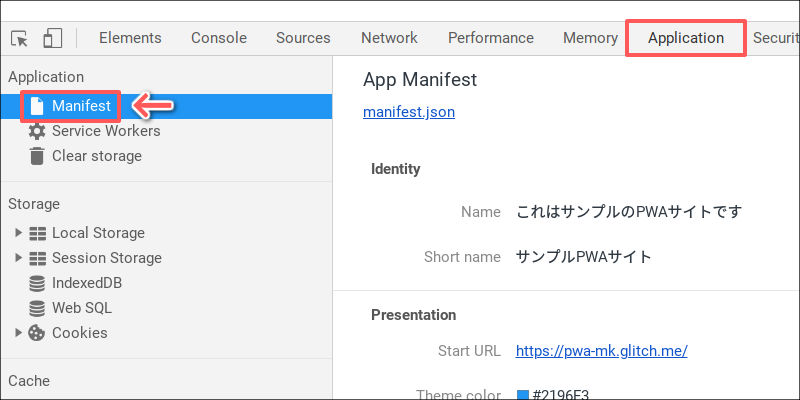Switch to the Elements tab
Viewport: 800px width, 400px height.
pyautogui.click(x=130, y=38)
